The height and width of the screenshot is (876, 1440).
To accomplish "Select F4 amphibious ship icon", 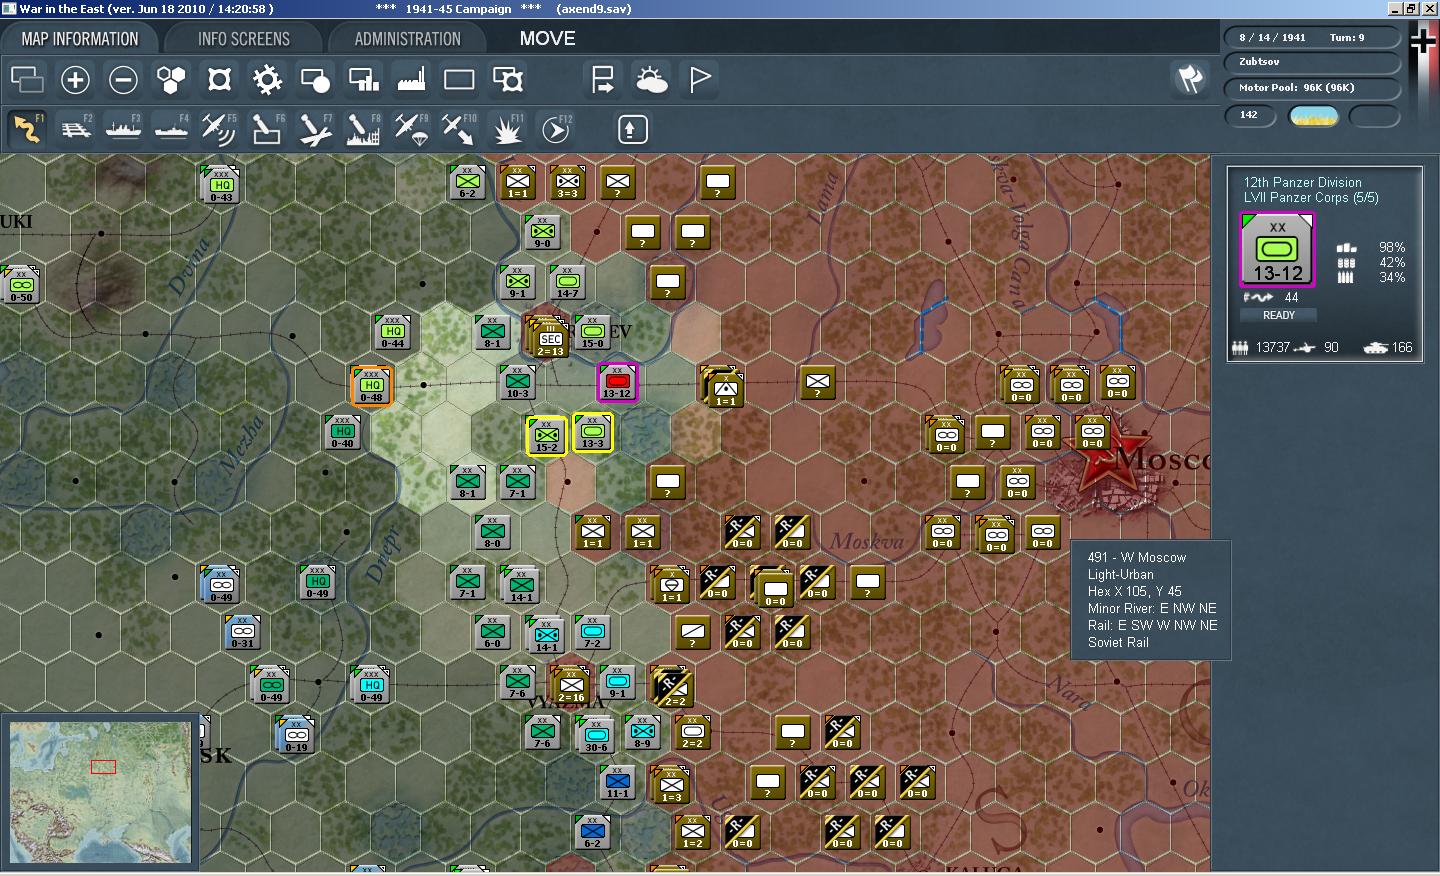I will (x=171, y=129).
